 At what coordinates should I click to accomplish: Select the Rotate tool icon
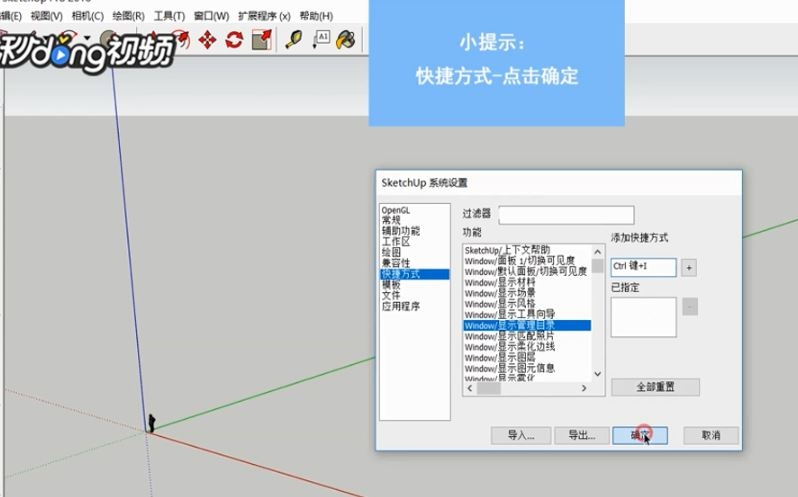[234, 39]
